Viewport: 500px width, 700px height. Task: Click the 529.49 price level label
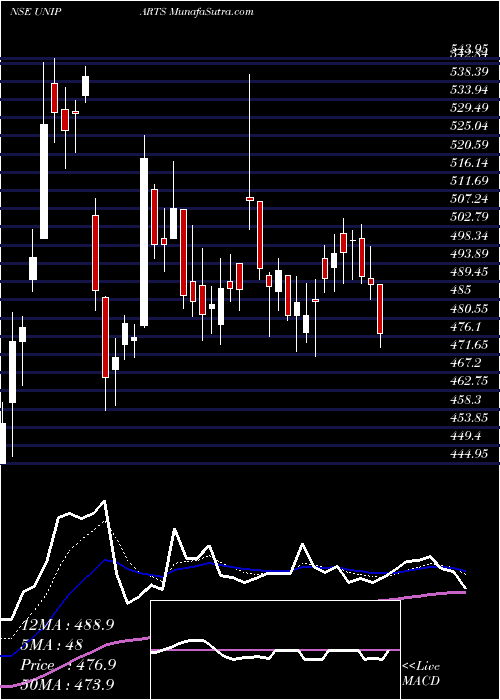[x=468, y=108]
